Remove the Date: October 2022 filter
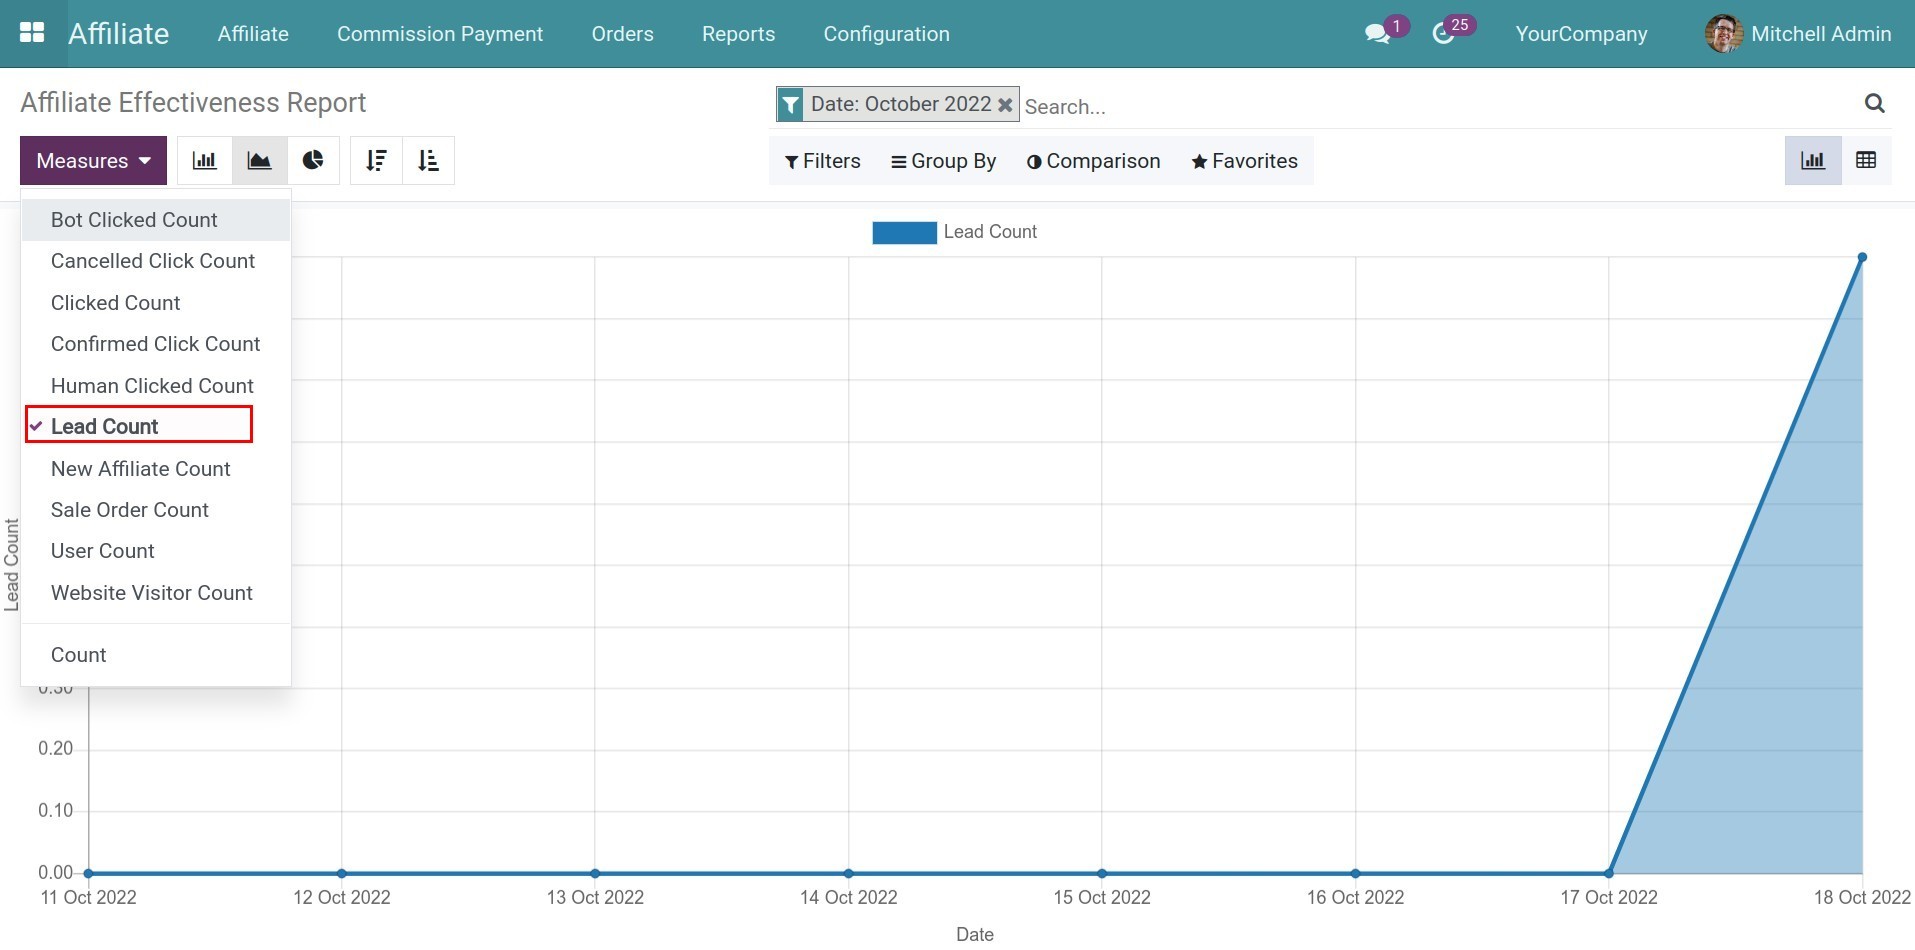 tap(1004, 103)
